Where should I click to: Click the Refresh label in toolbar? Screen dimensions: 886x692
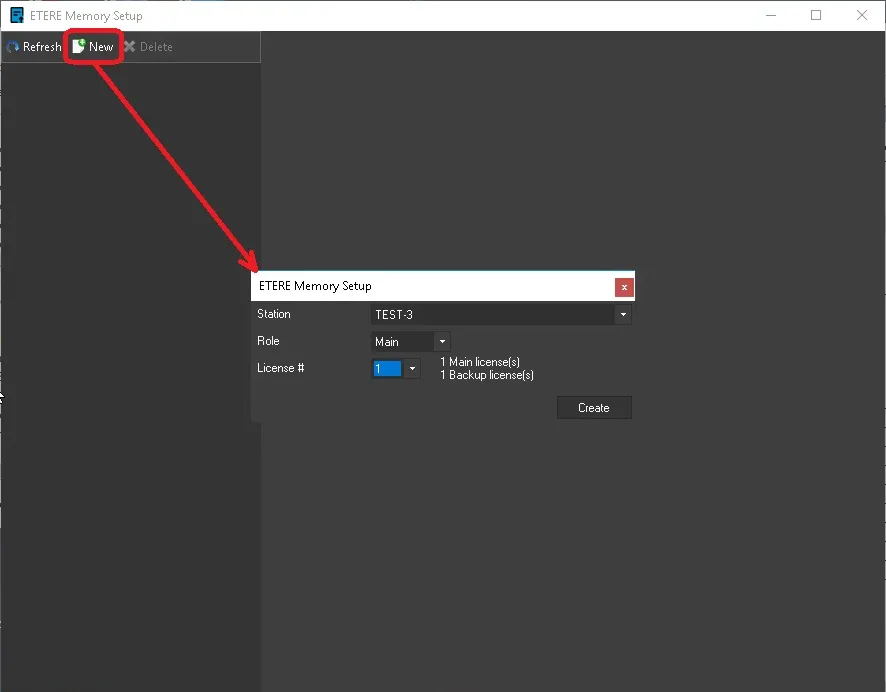pos(42,47)
